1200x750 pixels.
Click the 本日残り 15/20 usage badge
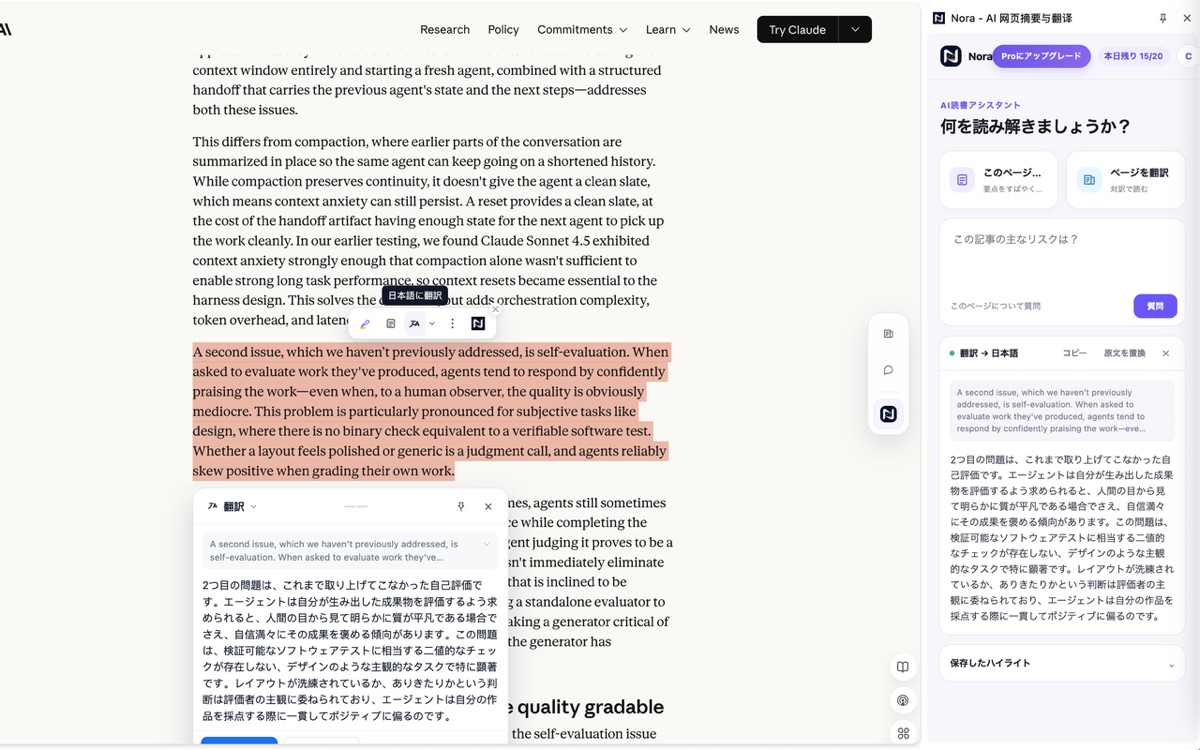click(1133, 56)
